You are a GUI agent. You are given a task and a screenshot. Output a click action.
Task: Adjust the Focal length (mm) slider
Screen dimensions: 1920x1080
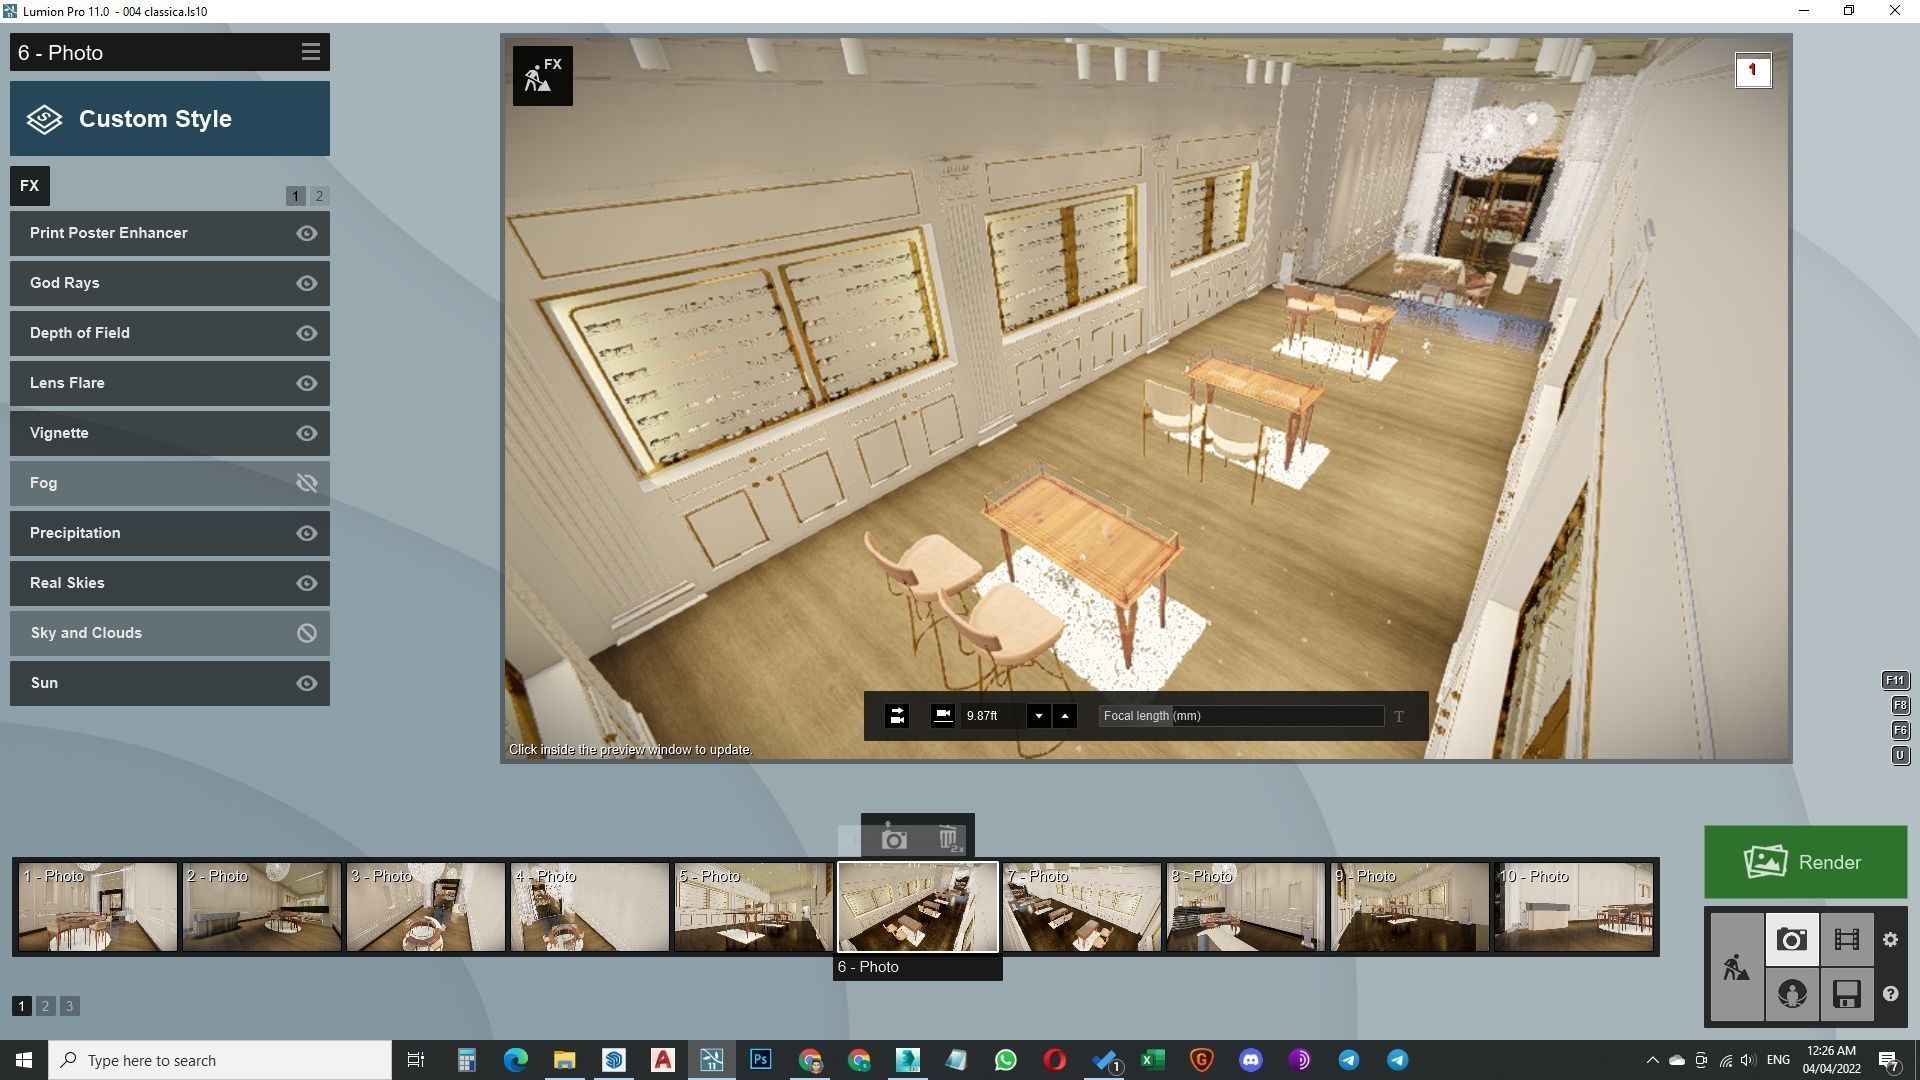click(1241, 716)
